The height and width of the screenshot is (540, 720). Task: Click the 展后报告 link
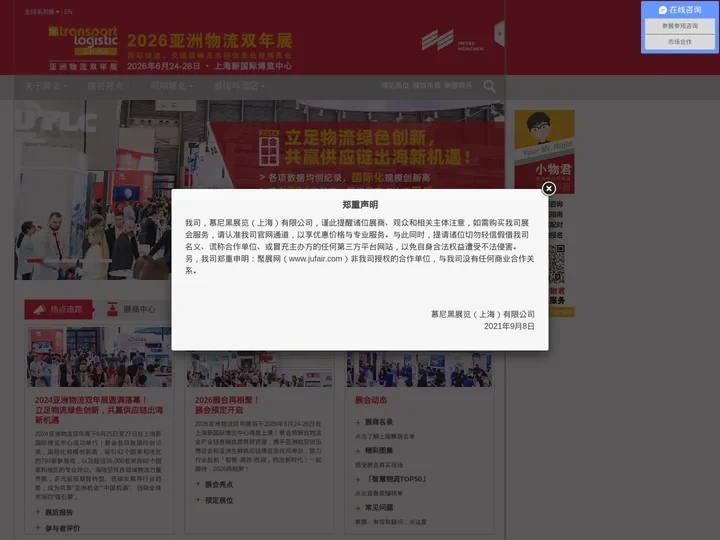click(59, 512)
